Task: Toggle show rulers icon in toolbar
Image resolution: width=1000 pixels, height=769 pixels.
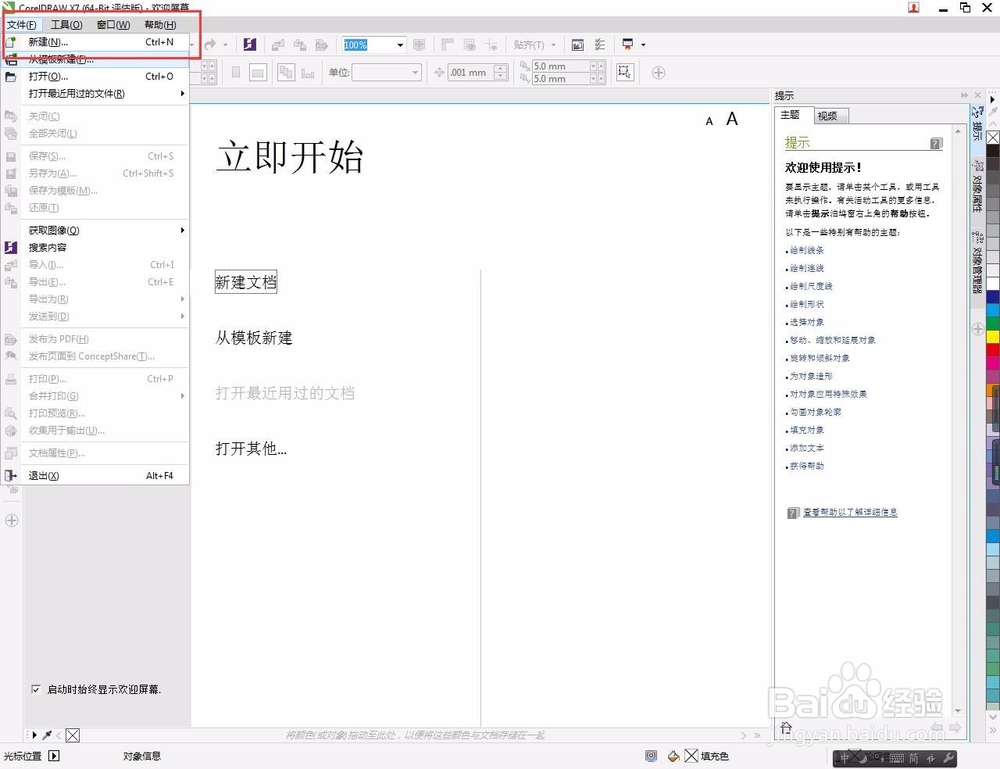Action: (448, 45)
